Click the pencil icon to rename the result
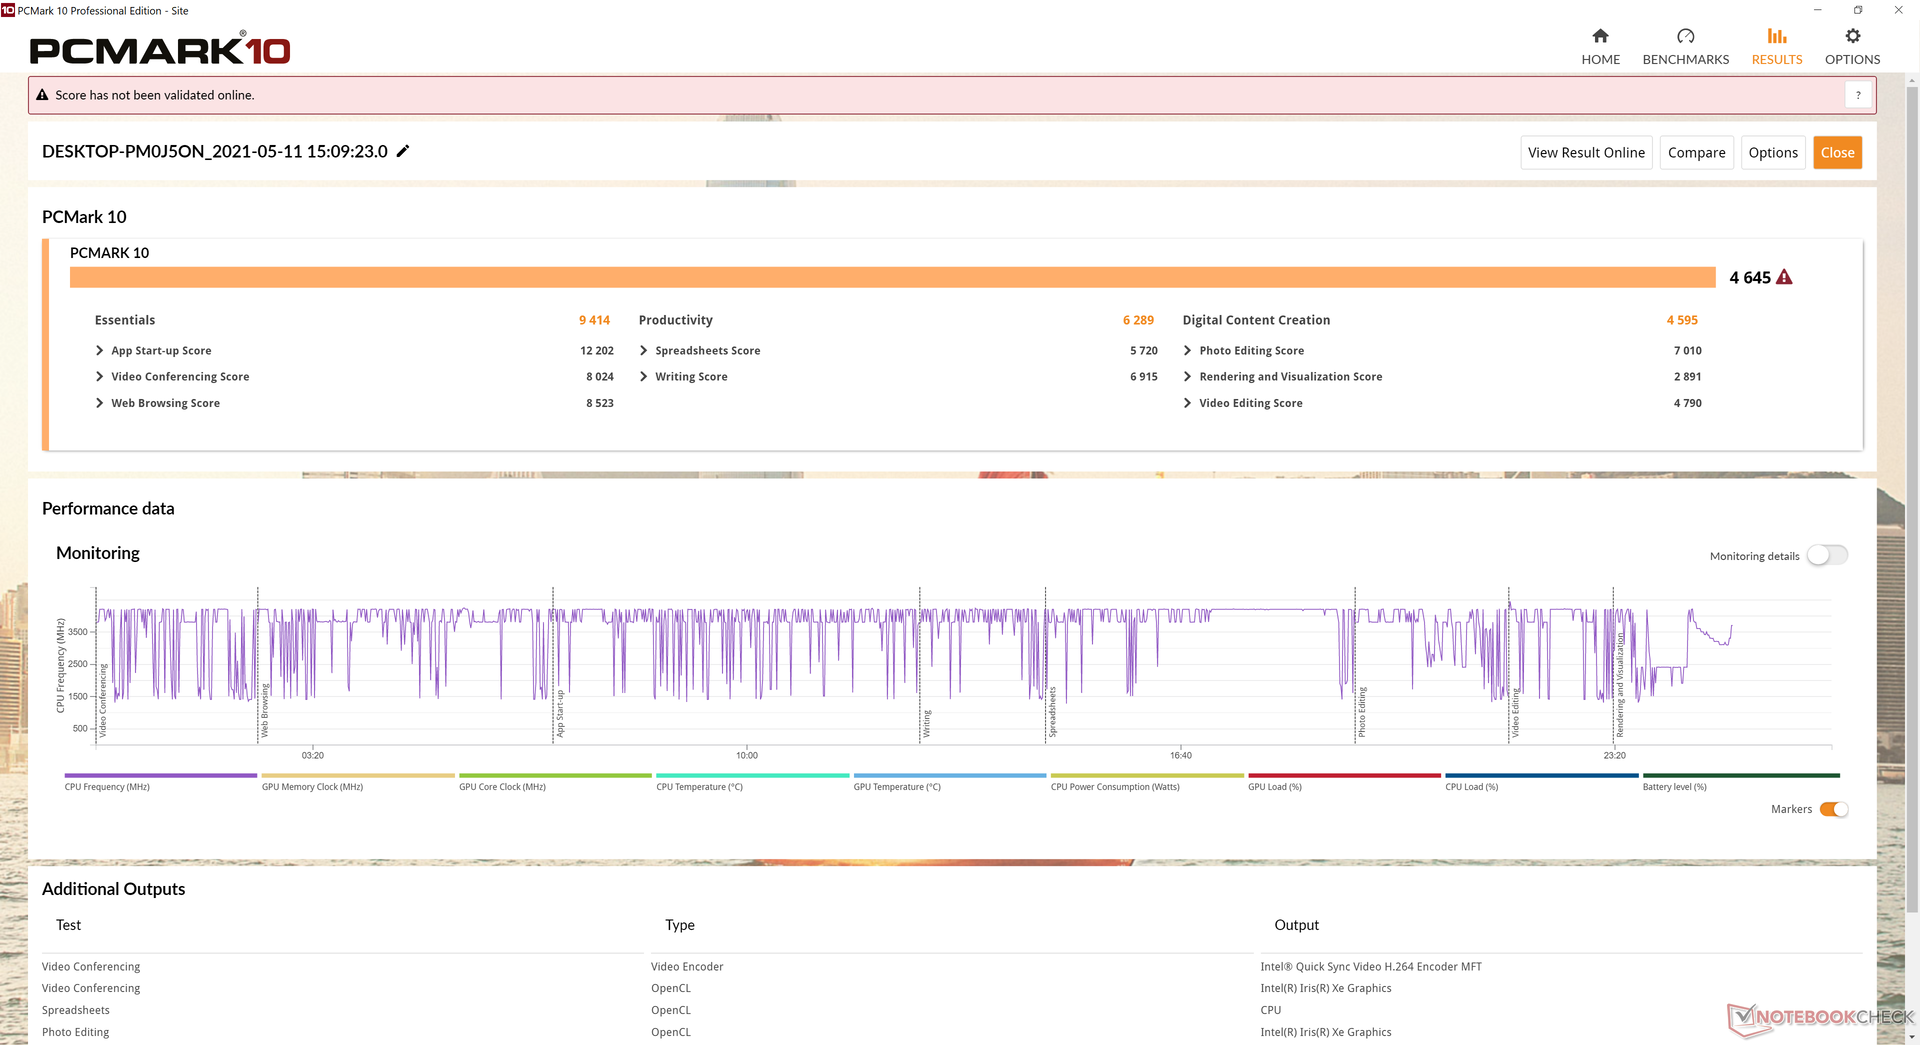Image resolution: width=1920 pixels, height=1045 pixels. (x=403, y=151)
